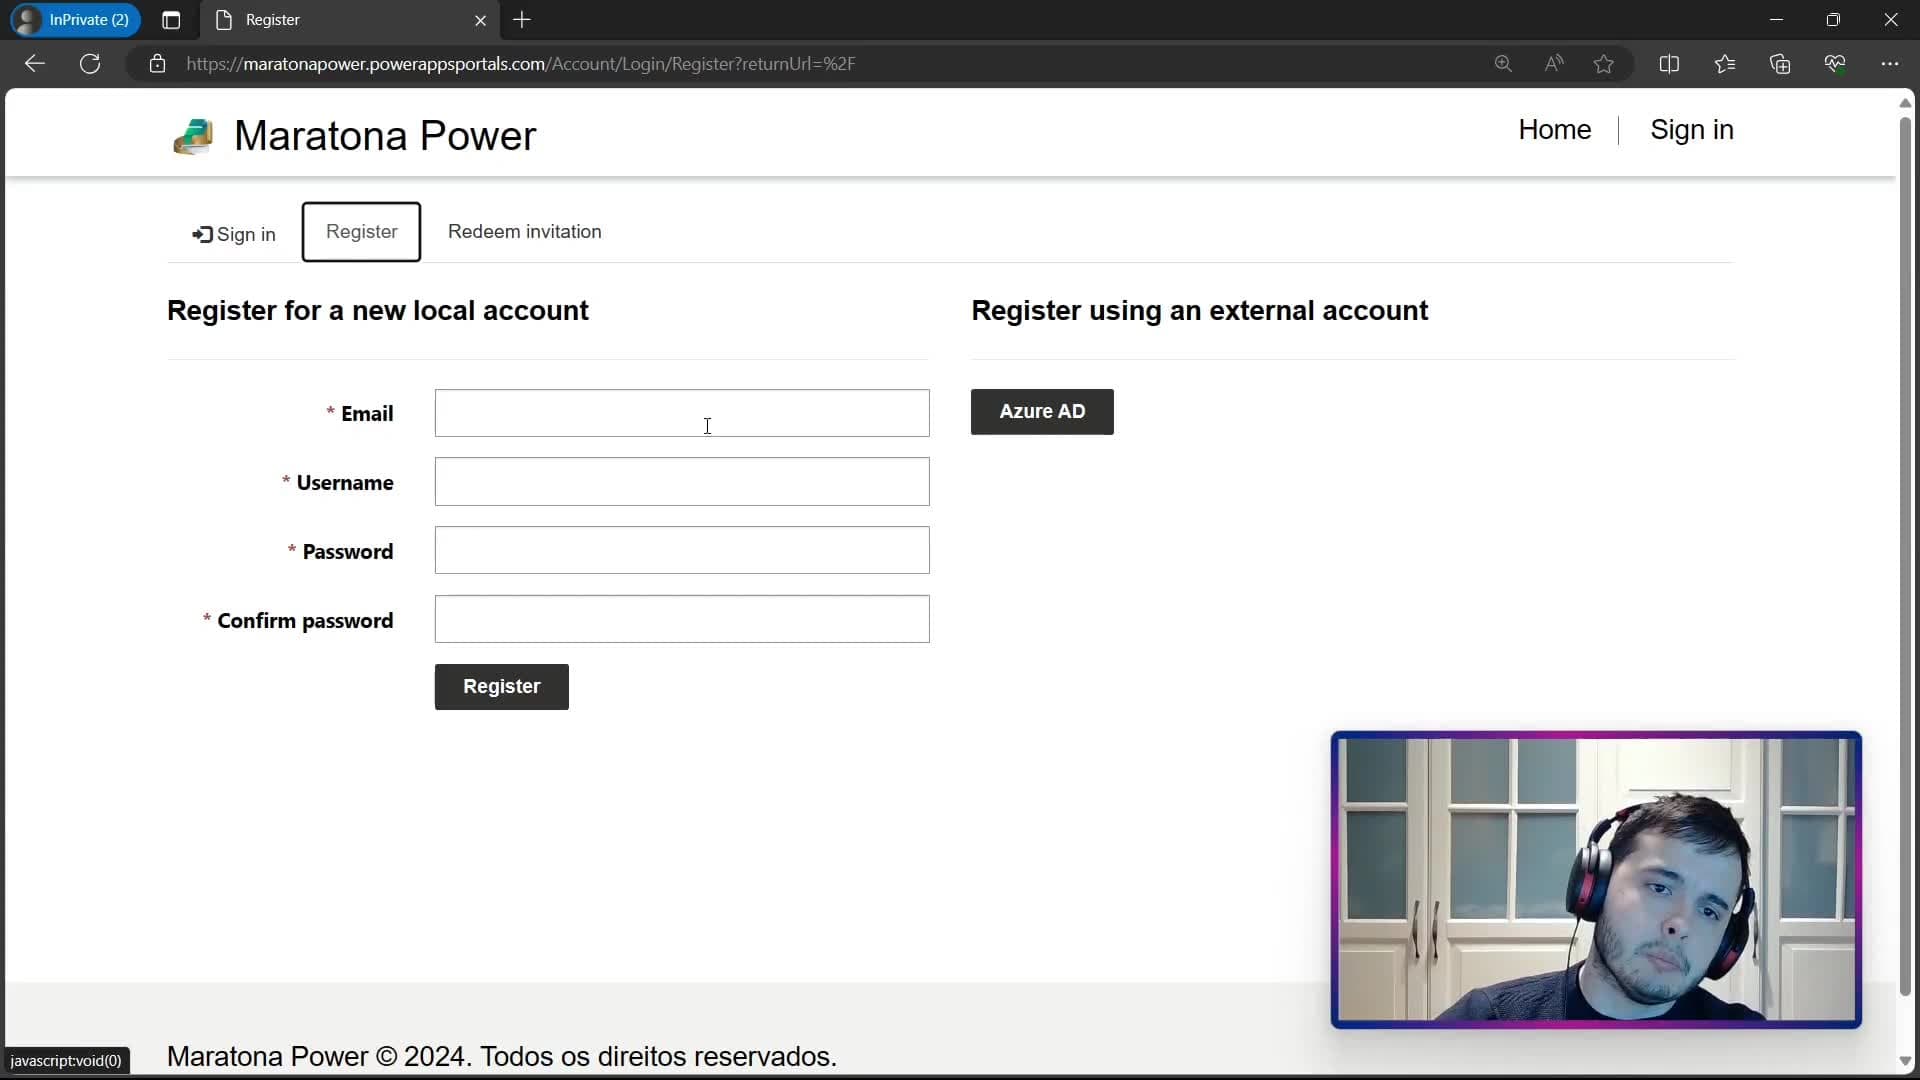Click the Email field label
The image size is (1920, 1080).
pos(367,414)
